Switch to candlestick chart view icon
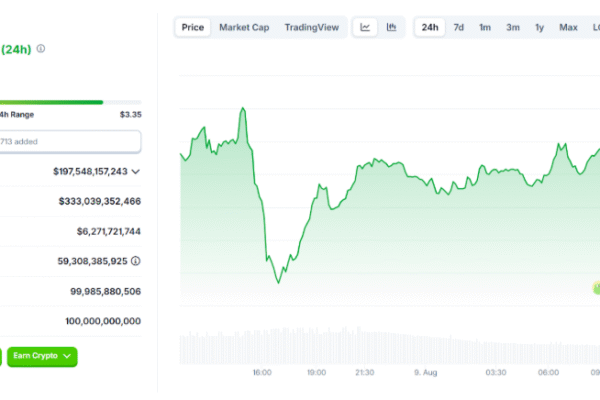 pyautogui.click(x=391, y=27)
